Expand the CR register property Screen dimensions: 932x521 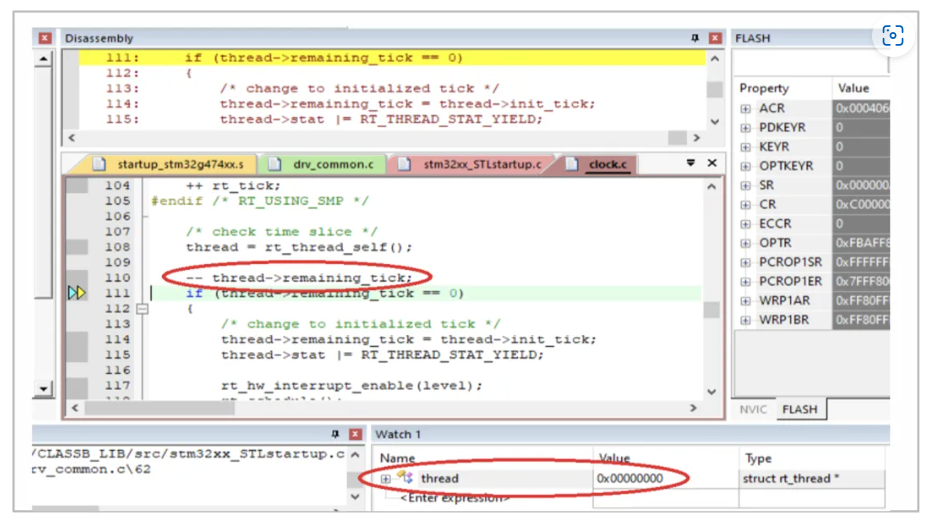pyautogui.click(x=745, y=205)
